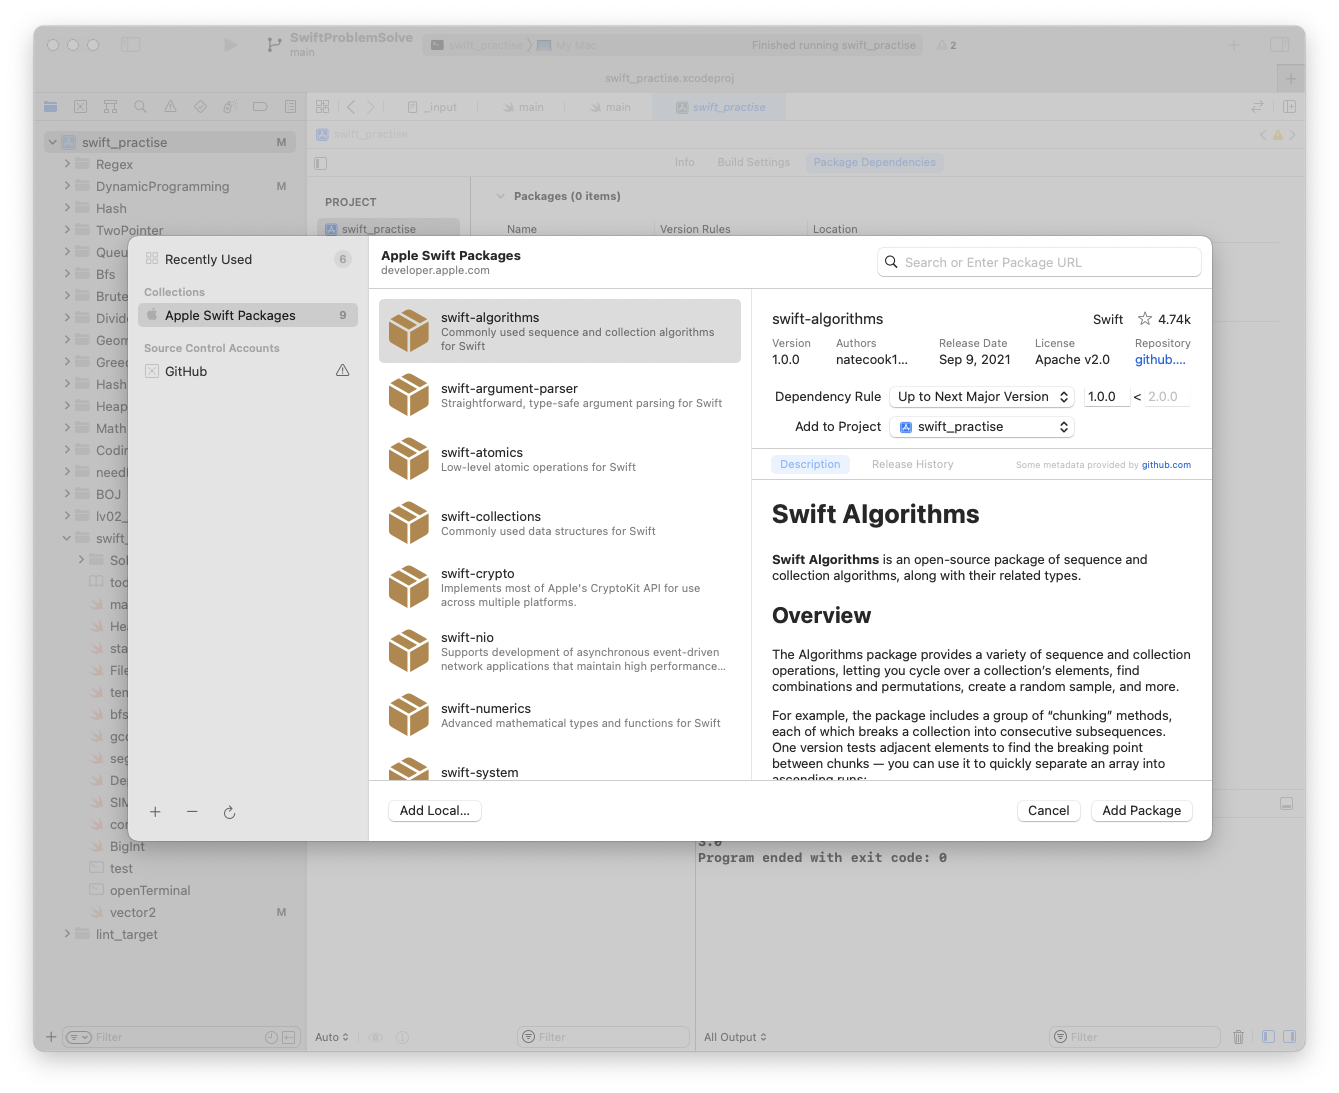Select swift-atomics package row
Image resolution: width=1339 pixels, height=1093 pixels.
coord(559,459)
